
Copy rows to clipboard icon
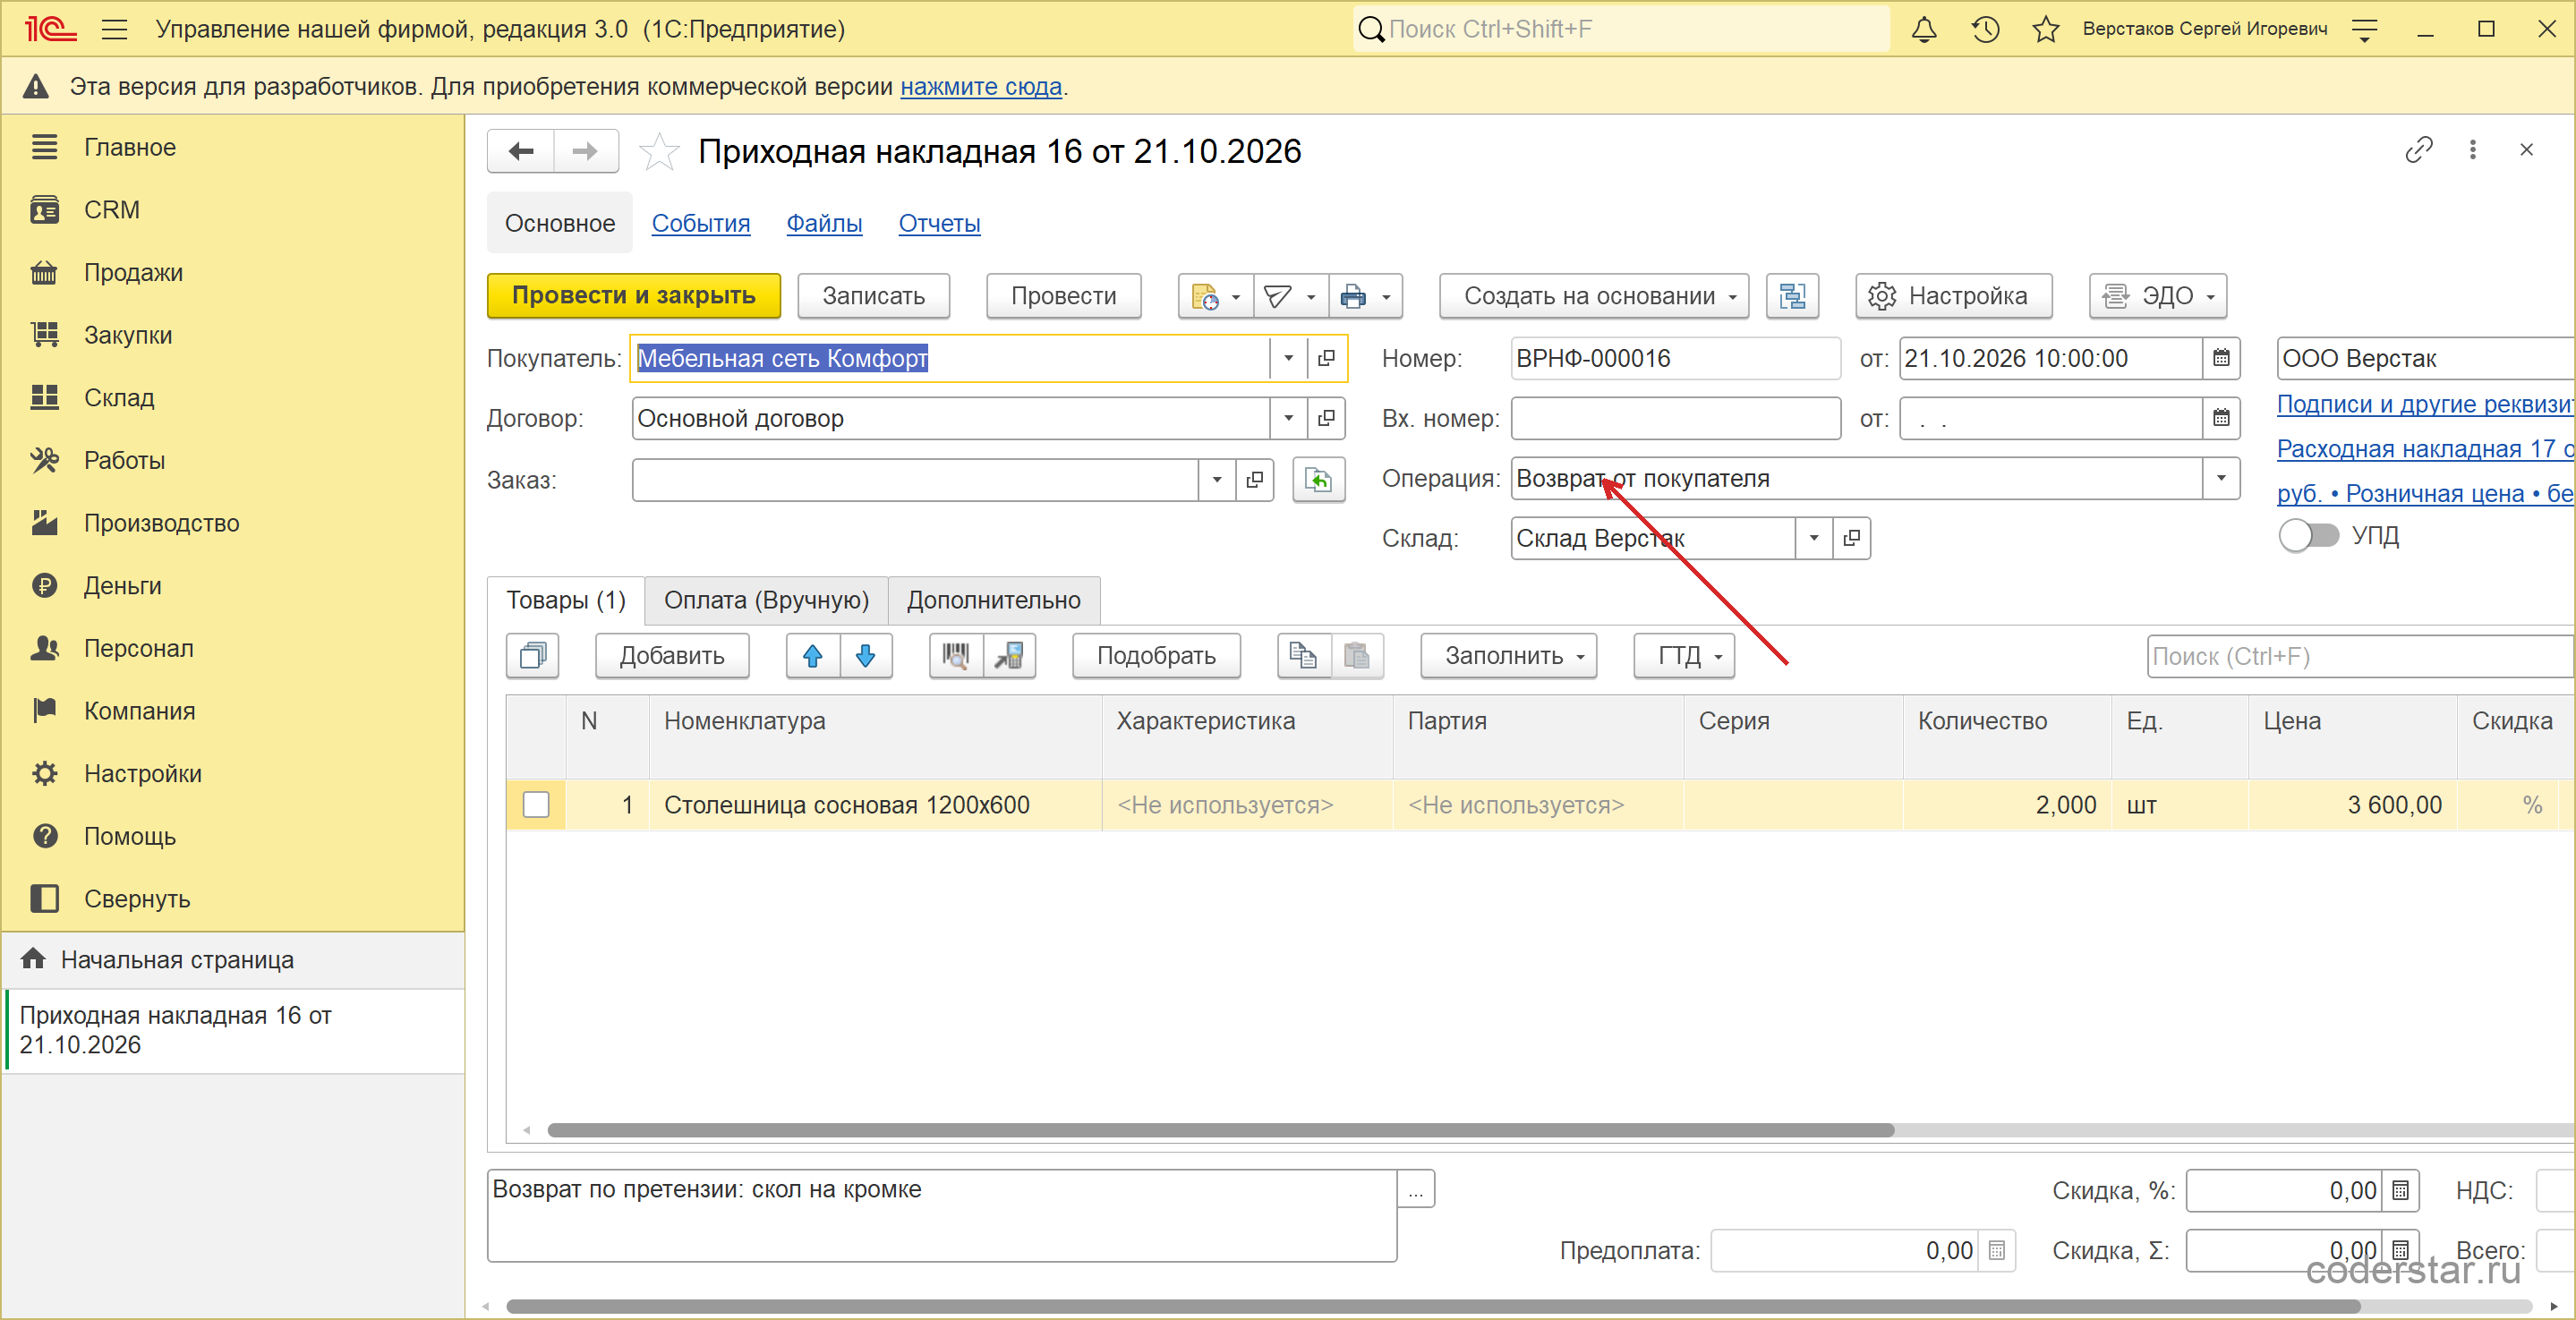click(x=1303, y=656)
